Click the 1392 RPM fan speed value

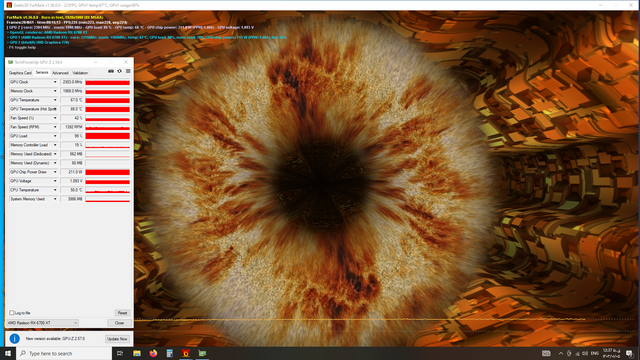[x=72, y=127]
